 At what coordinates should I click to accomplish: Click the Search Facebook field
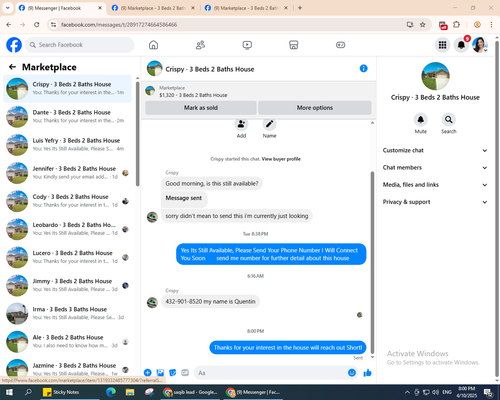click(x=80, y=45)
